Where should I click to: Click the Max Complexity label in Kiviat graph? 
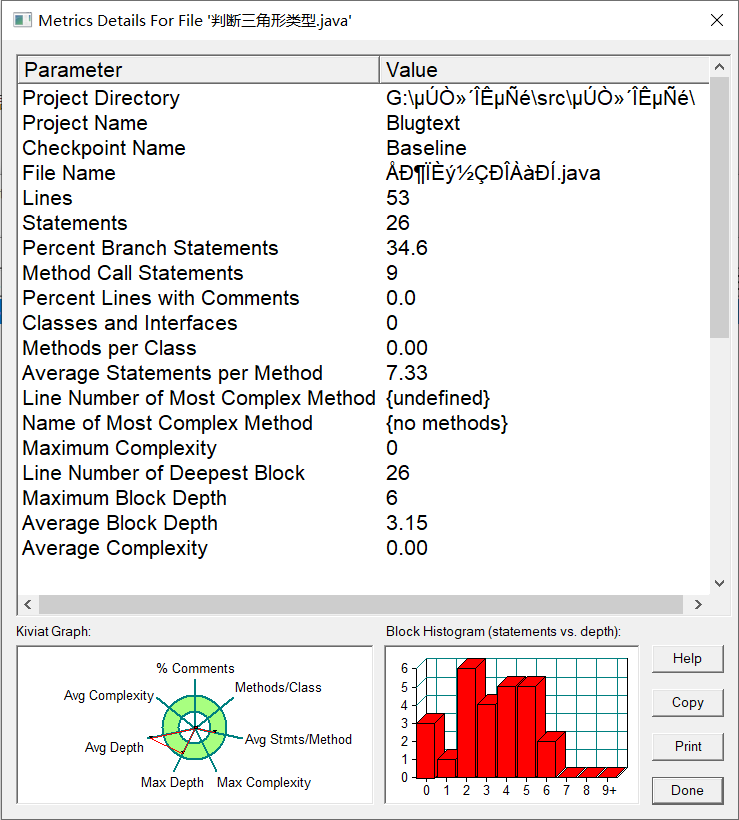pyautogui.click(x=264, y=782)
